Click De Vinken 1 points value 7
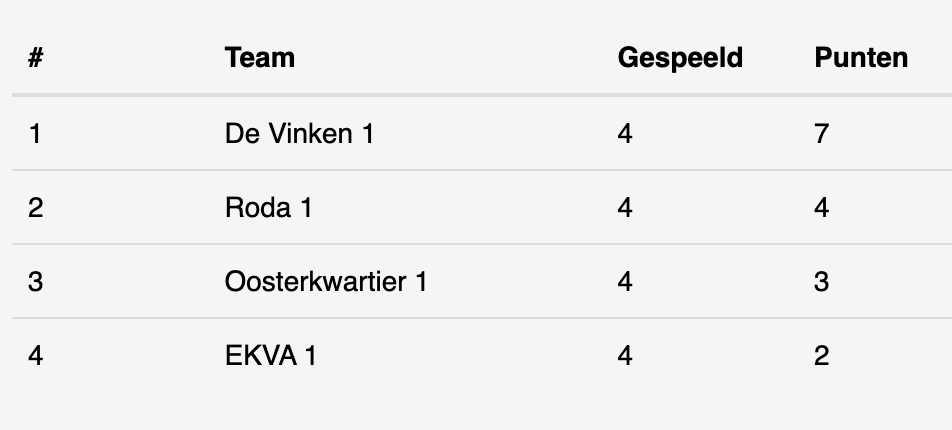The image size is (952, 430). click(x=821, y=134)
